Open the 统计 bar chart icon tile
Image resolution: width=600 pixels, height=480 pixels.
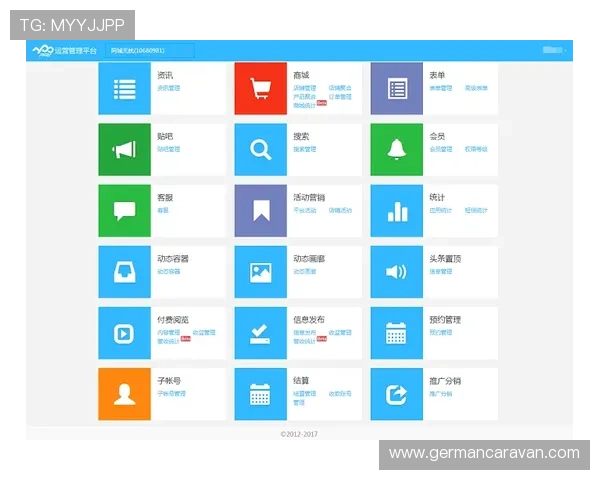(396, 211)
